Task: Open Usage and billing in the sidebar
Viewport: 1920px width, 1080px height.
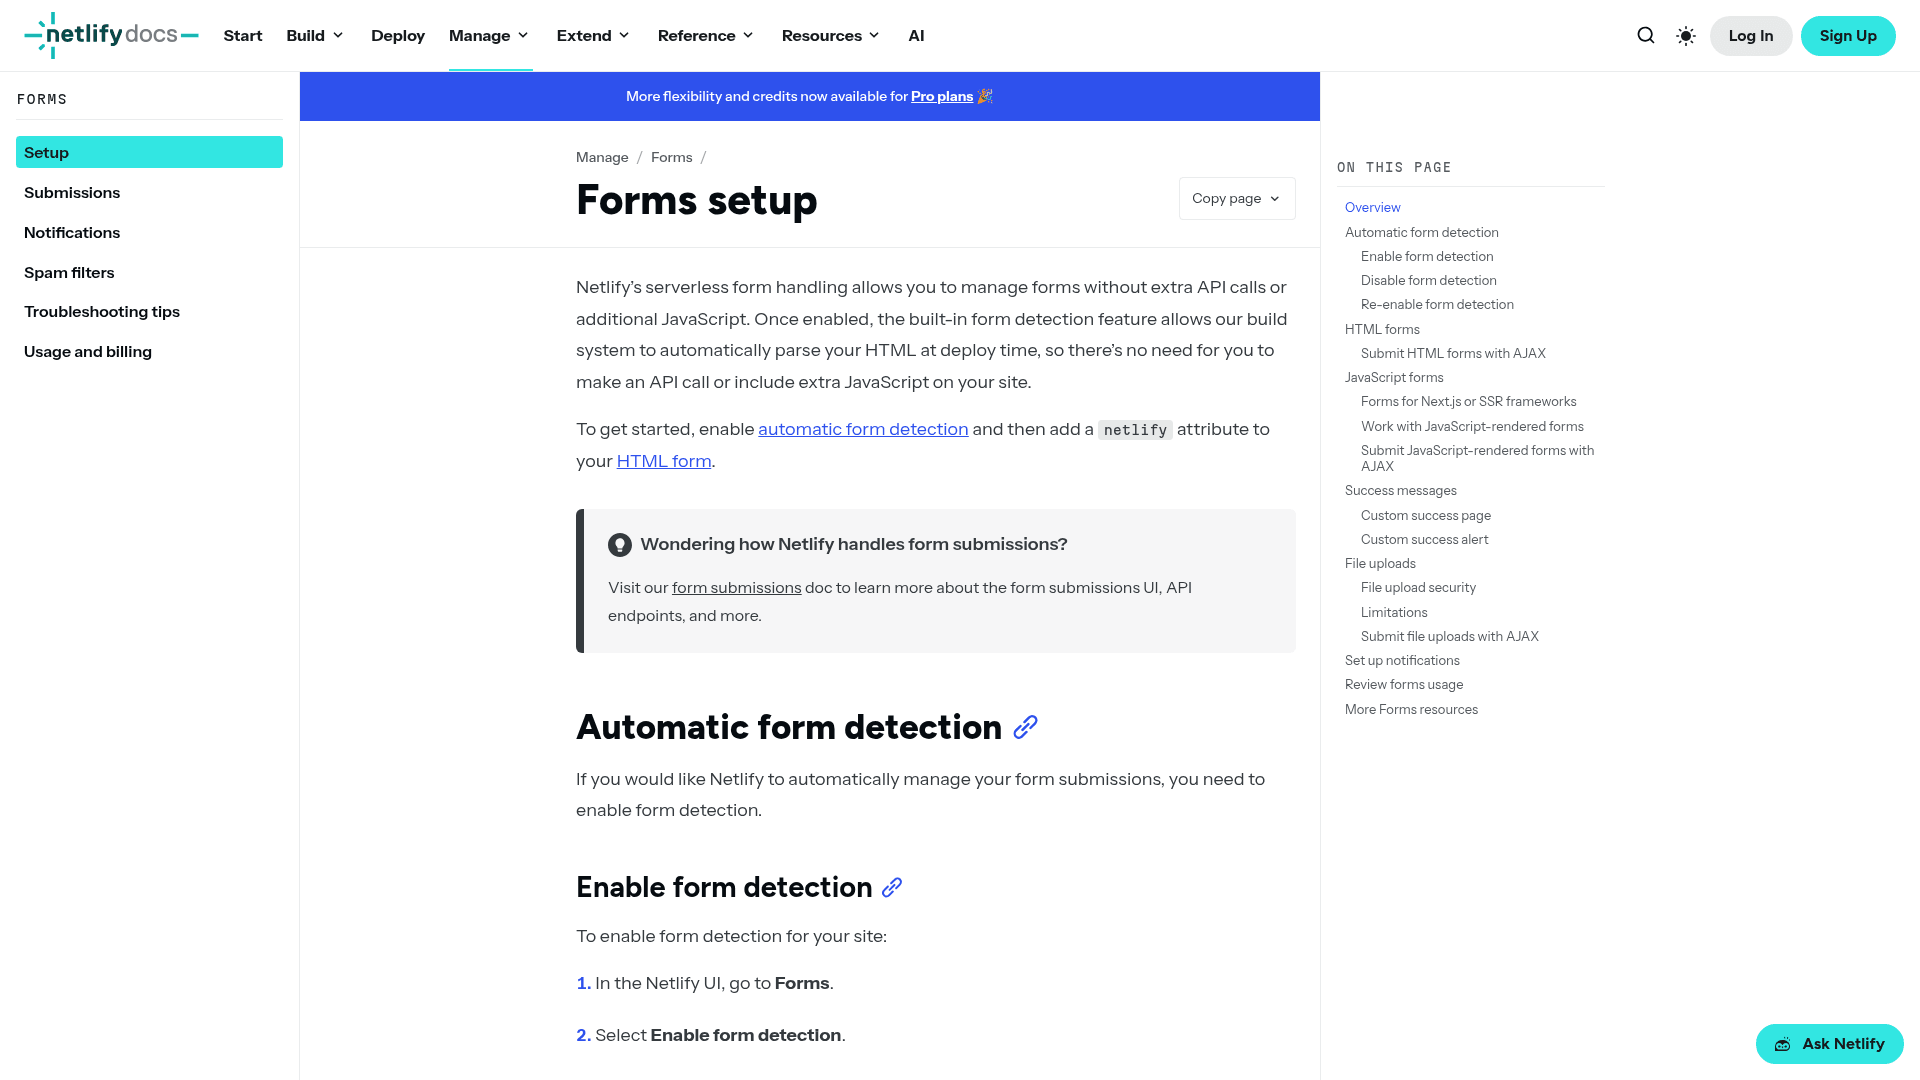Action: (149, 351)
